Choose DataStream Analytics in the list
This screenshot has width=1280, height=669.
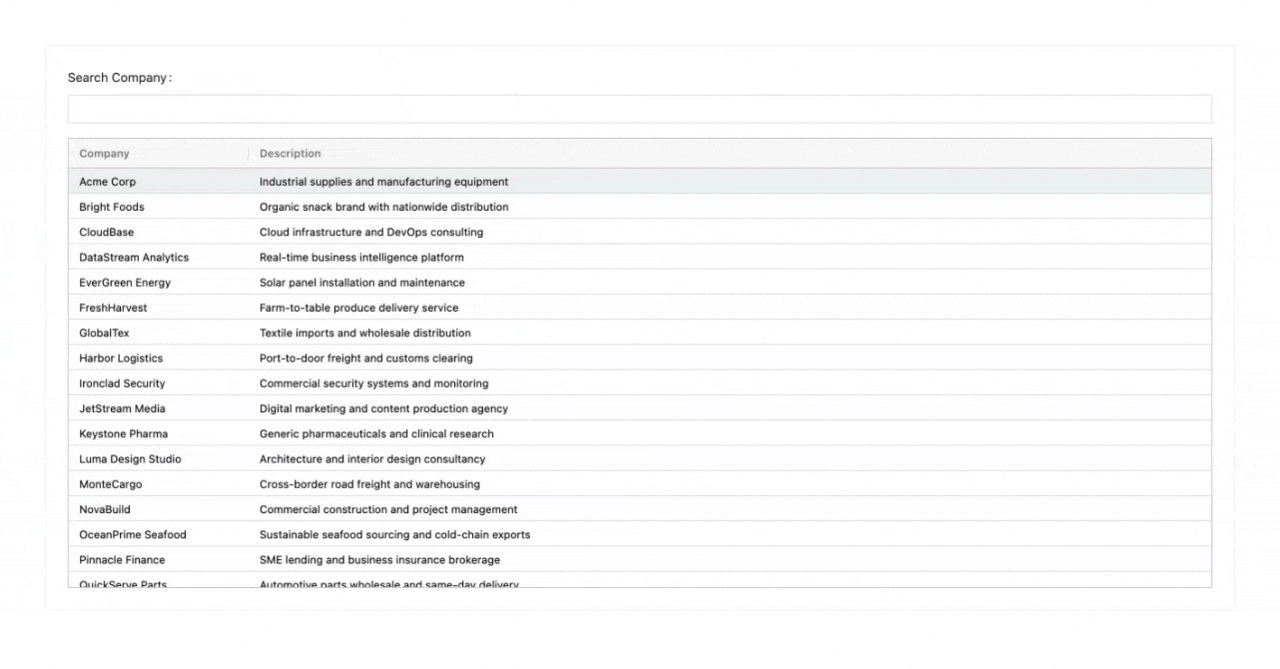tap(134, 257)
